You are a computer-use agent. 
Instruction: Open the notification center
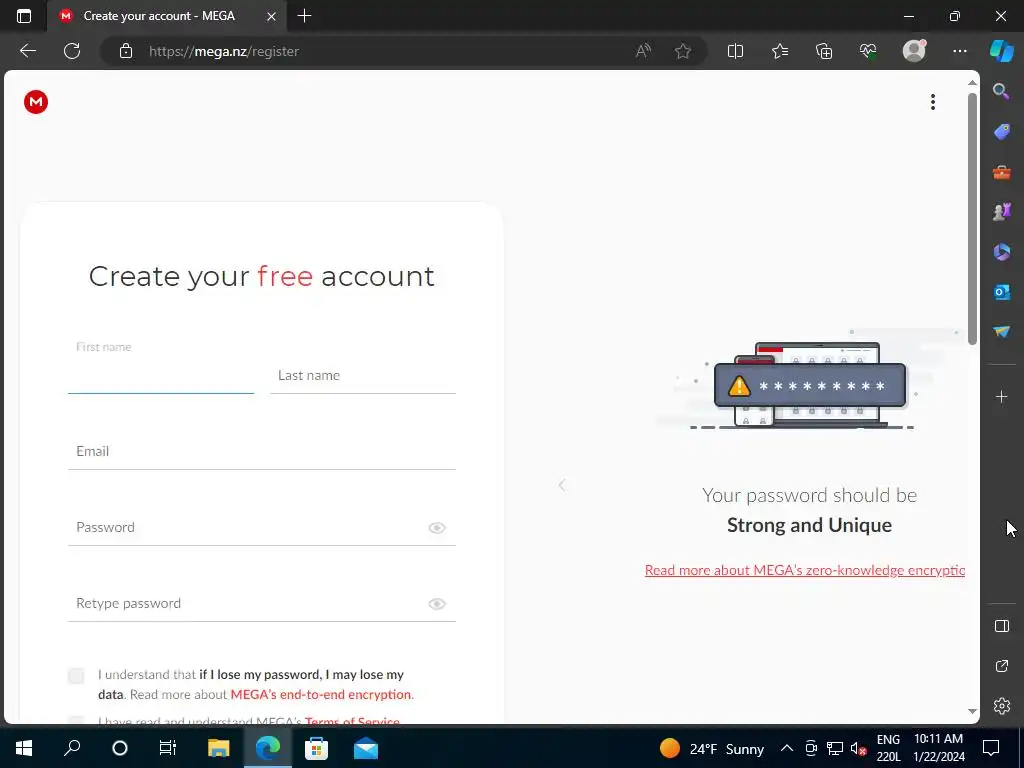[991, 748]
